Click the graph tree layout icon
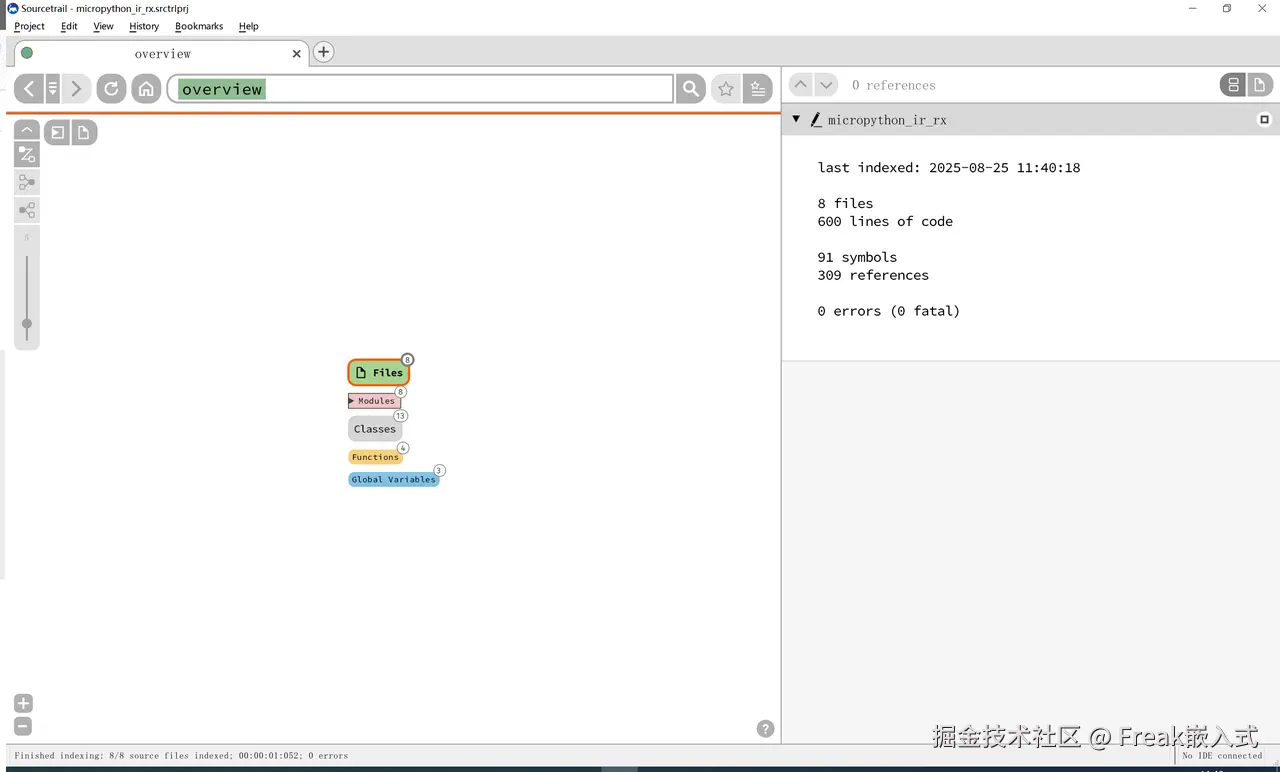Viewport: 1280px width, 772px height. pyautogui.click(x=27, y=210)
